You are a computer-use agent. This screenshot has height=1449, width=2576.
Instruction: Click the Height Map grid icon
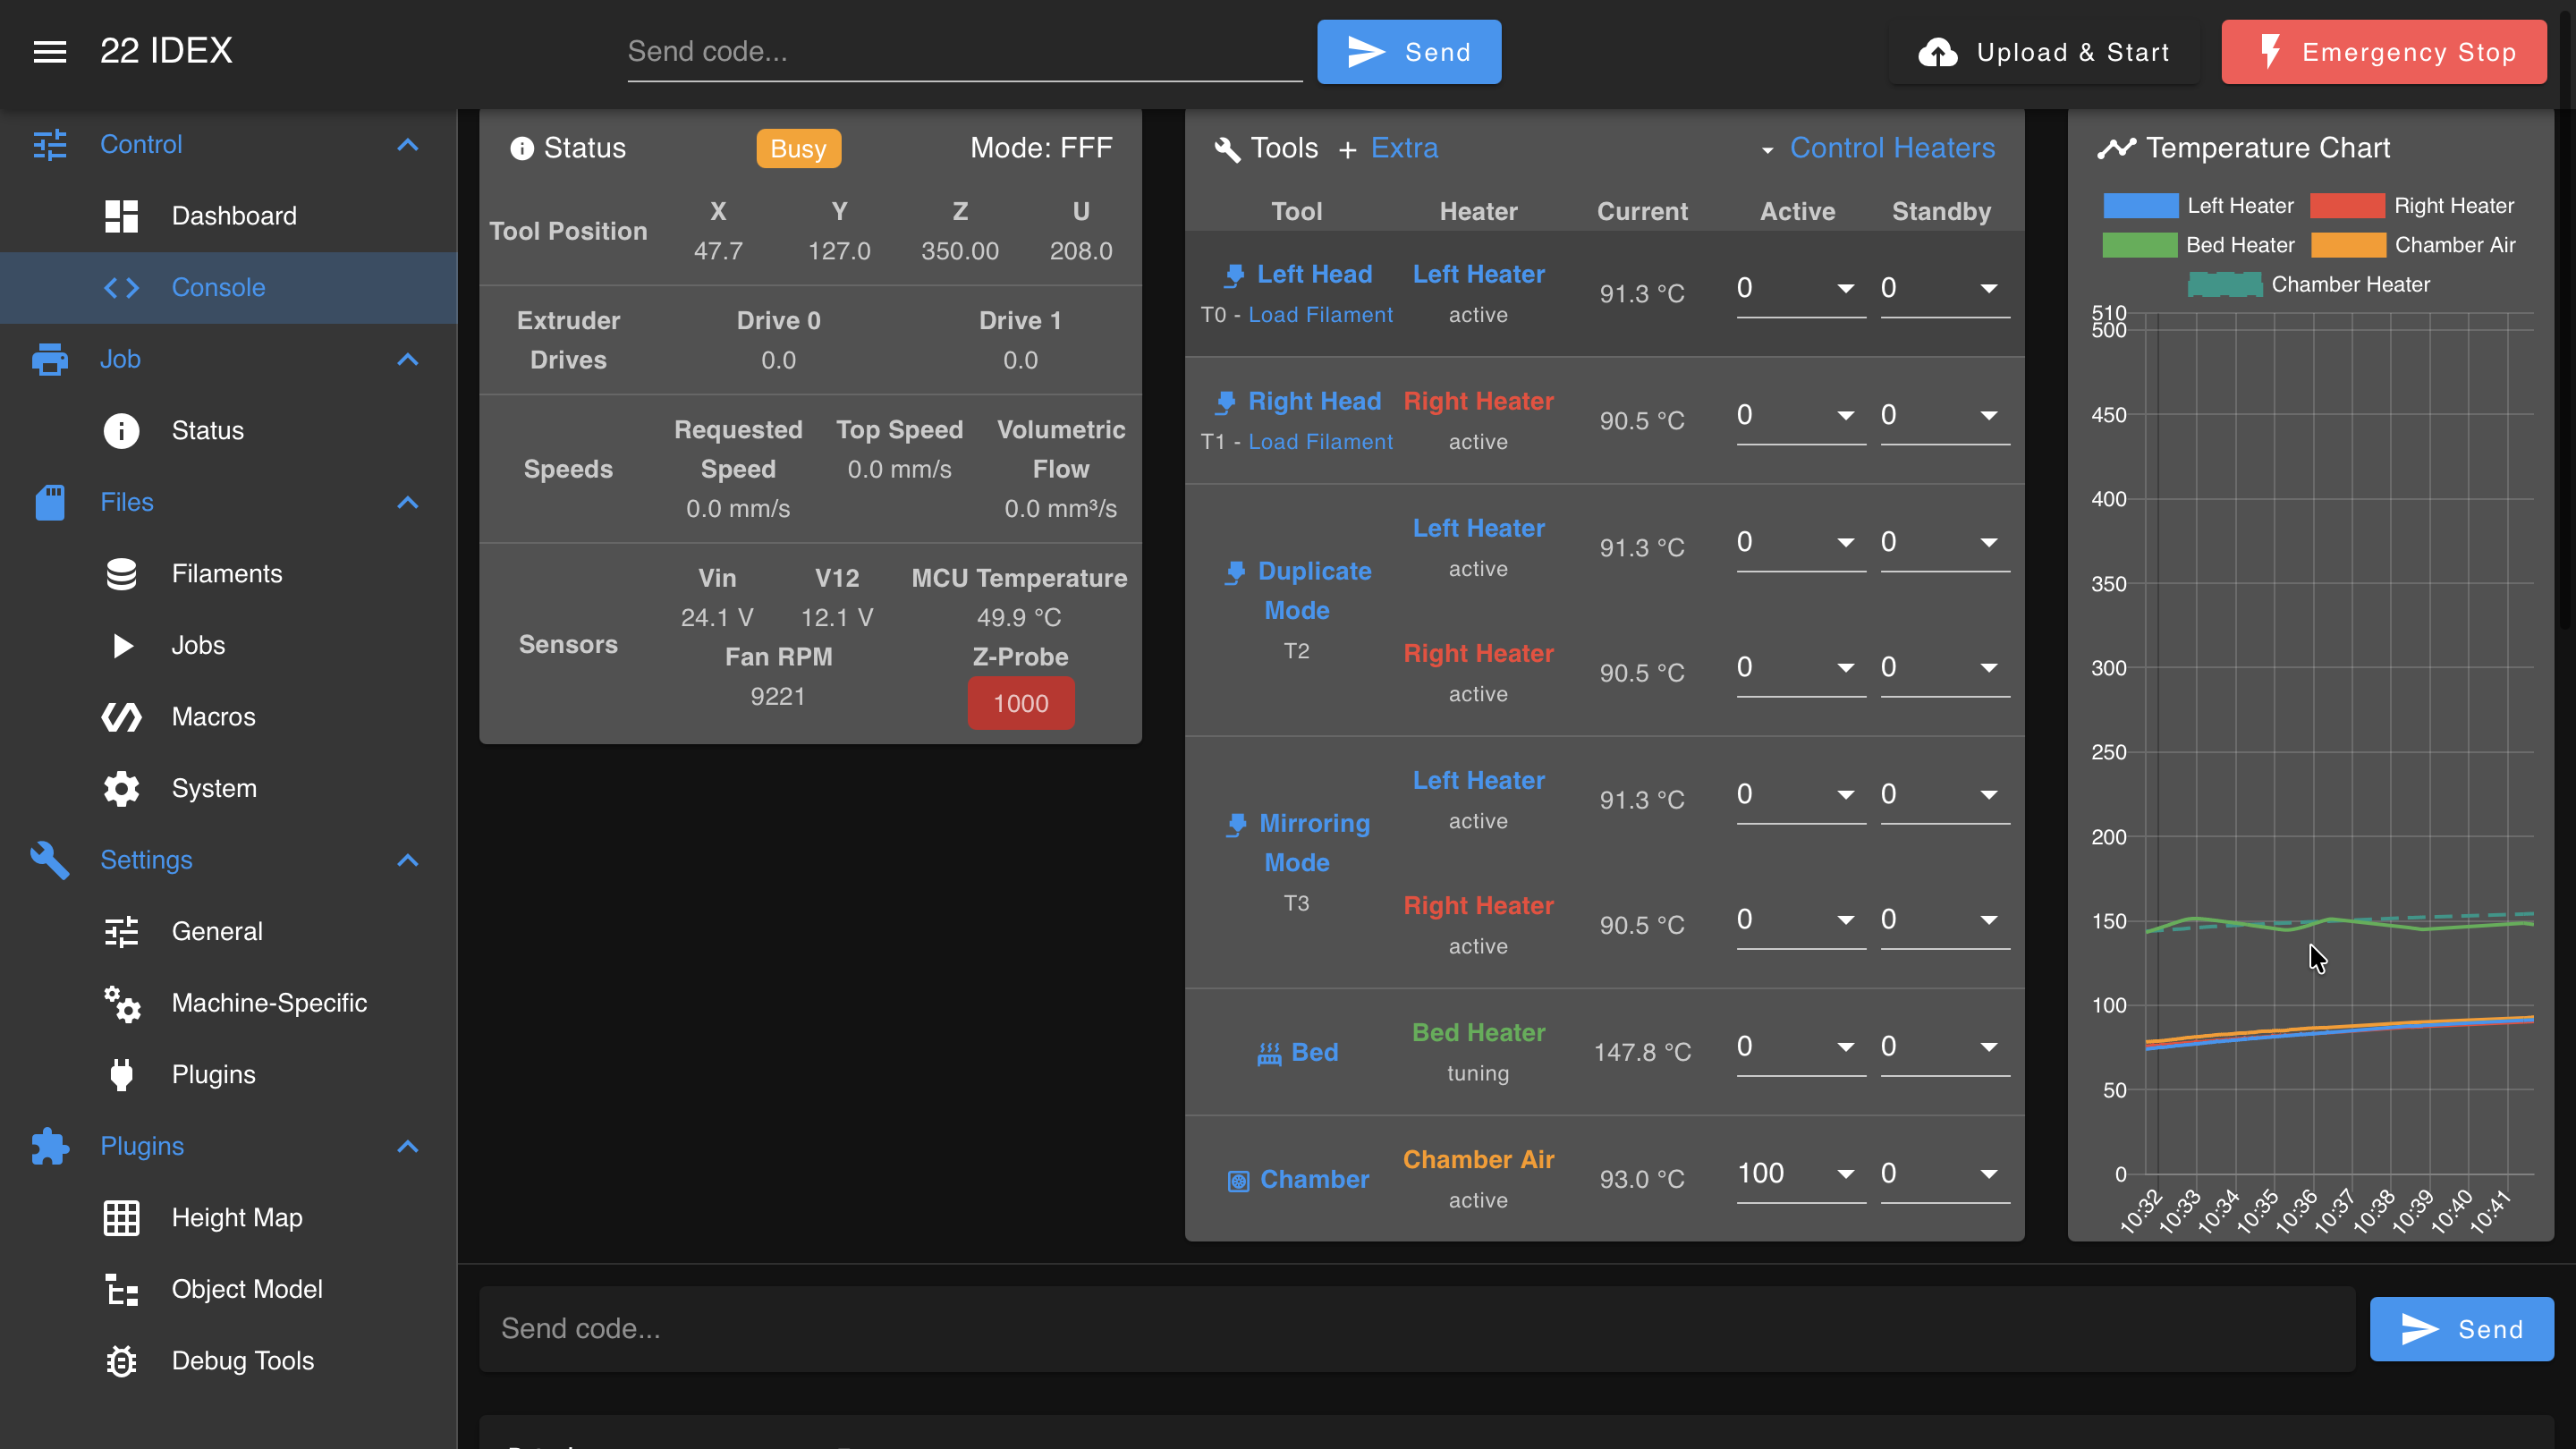click(121, 1218)
